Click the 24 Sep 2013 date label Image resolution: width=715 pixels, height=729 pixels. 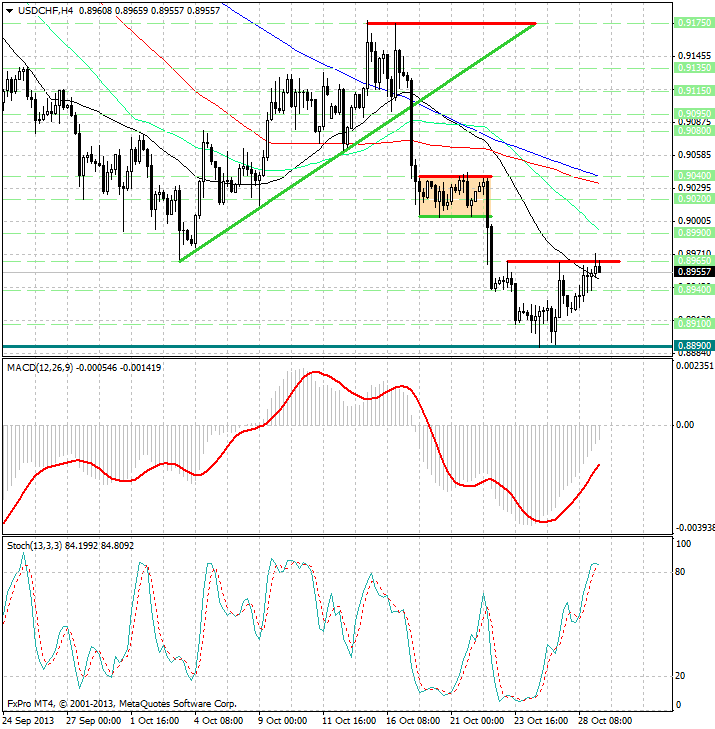tap(29, 721)
